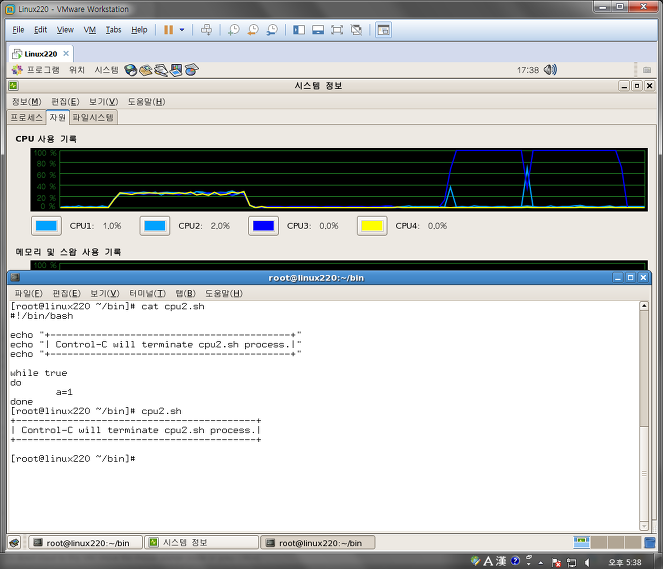Open 편집(E) menu in system monitor

pos(65,101)
